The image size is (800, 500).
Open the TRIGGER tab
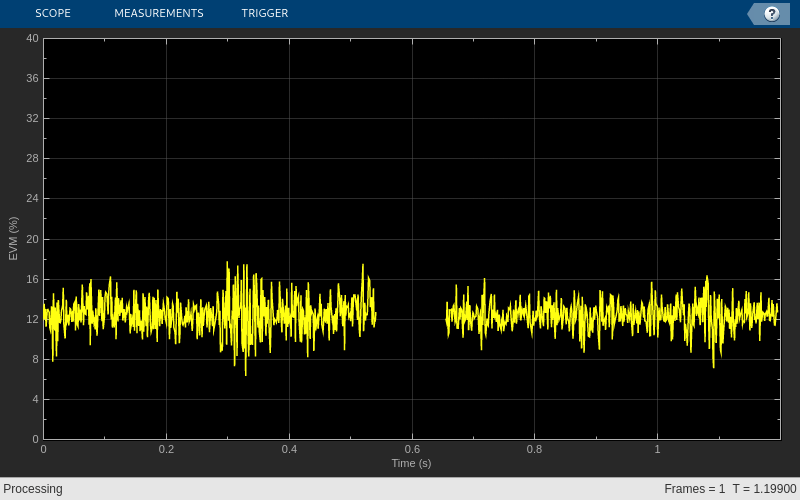(265, 13)
